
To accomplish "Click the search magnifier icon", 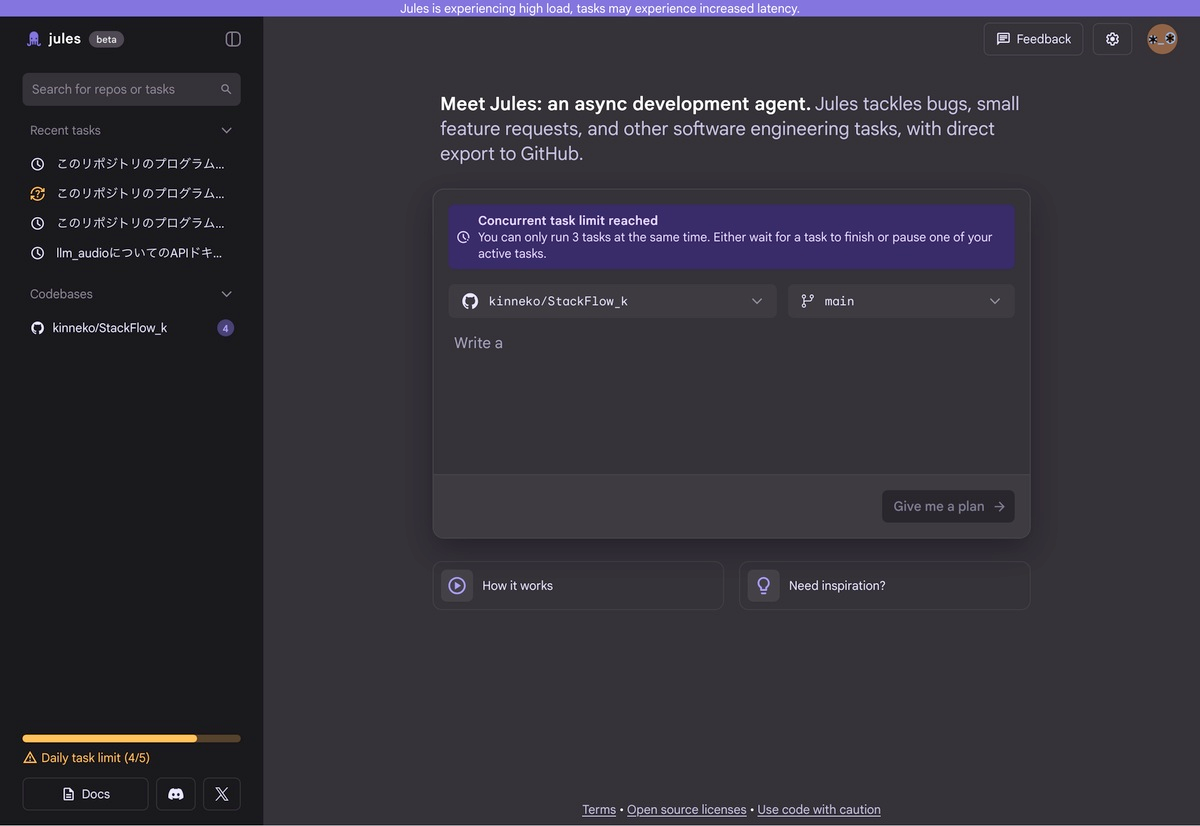I will click(x=226, y=89).
